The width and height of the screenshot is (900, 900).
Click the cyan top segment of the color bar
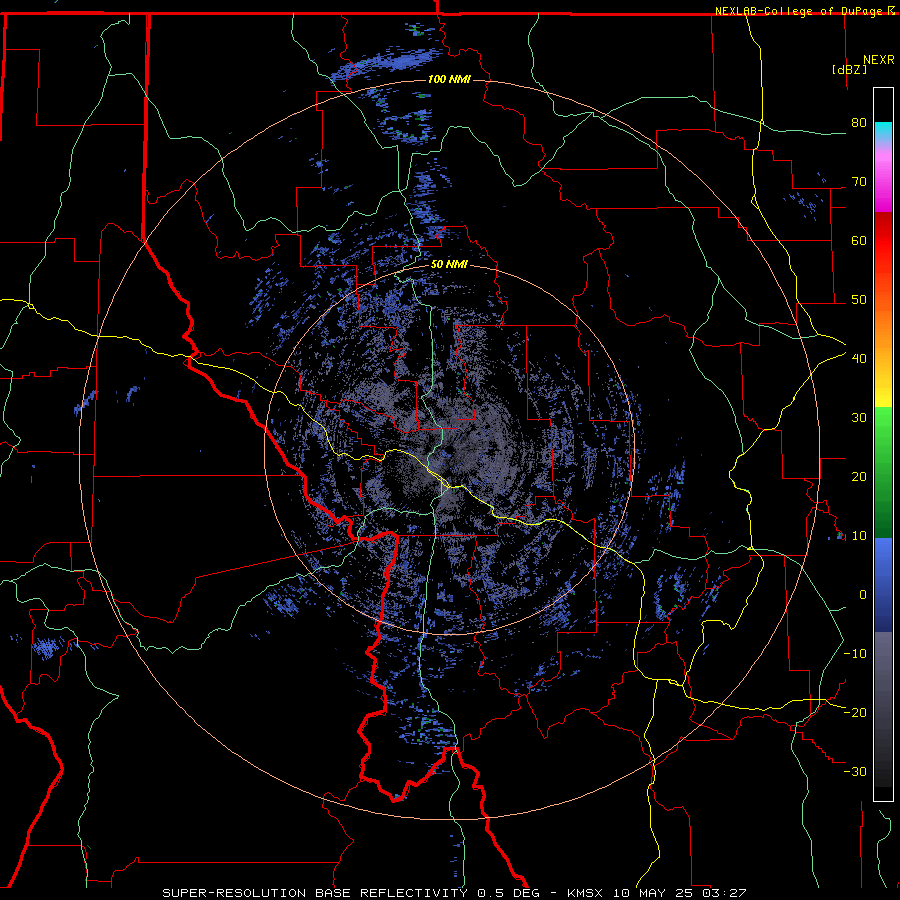(883, 132)
